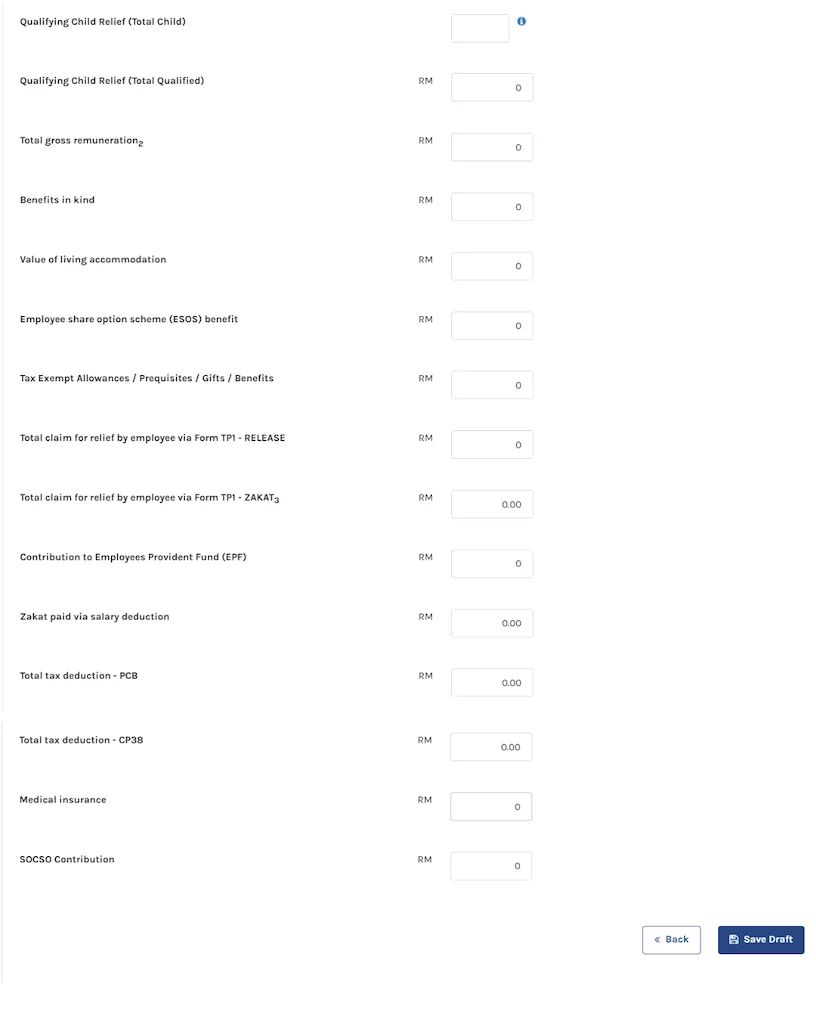Viewport: 816px width, 1014px height.
Task: Click the Zakat paid via salary deduction field
Action: coord(491,623)
